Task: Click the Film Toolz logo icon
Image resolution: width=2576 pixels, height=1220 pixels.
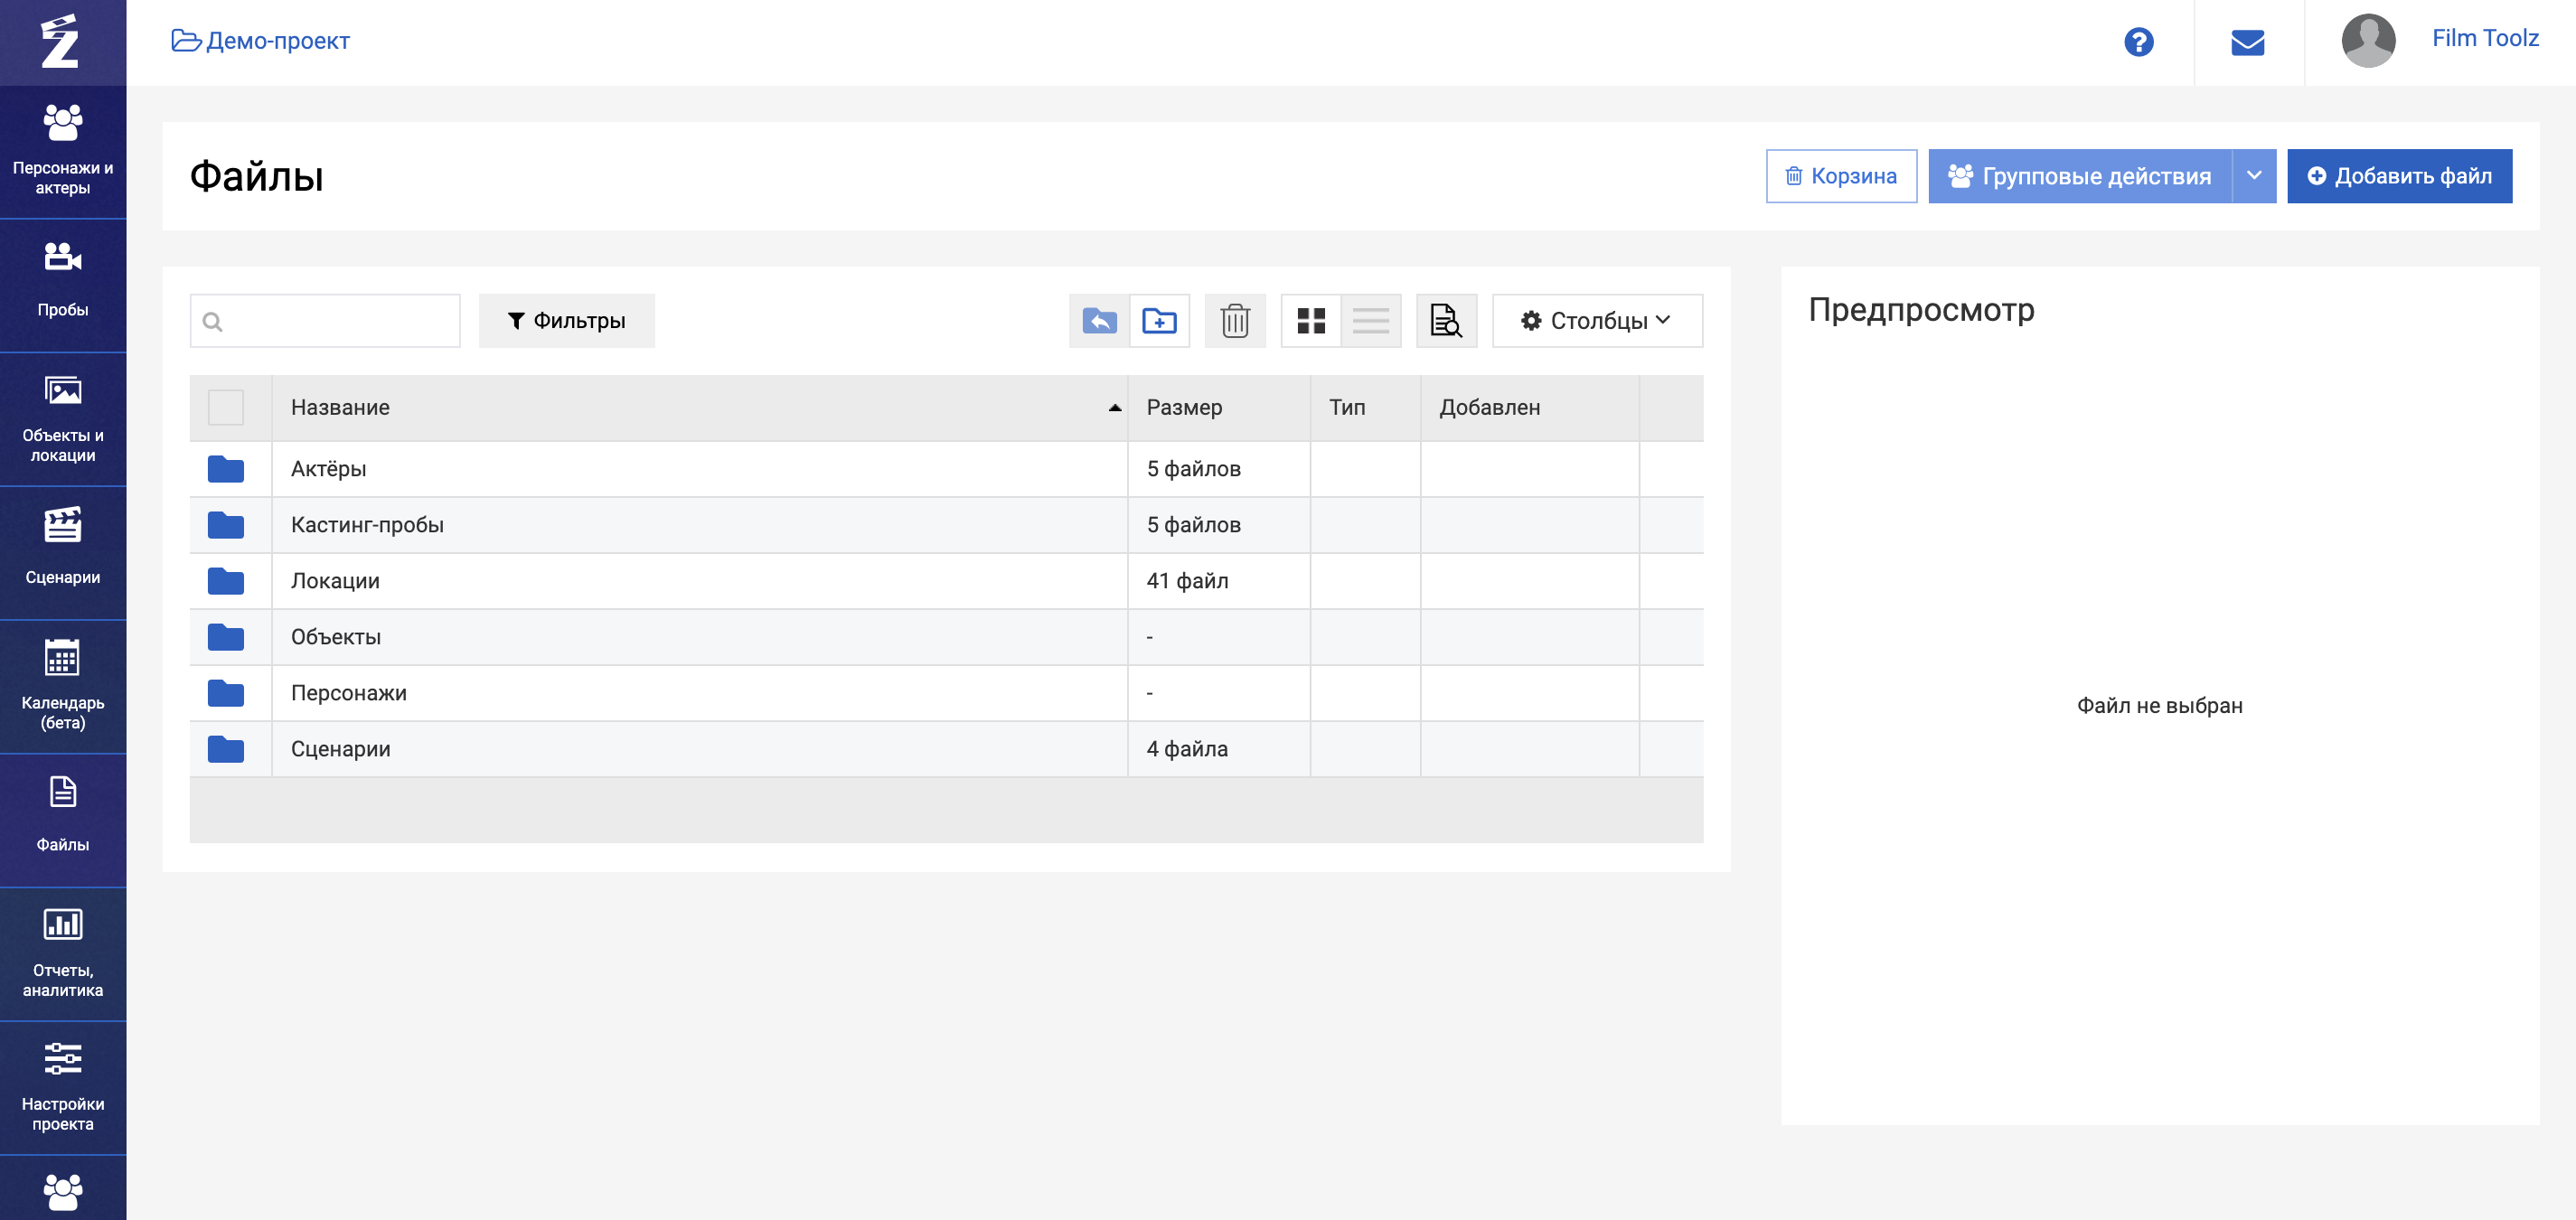Action: (x=60, y=42)
